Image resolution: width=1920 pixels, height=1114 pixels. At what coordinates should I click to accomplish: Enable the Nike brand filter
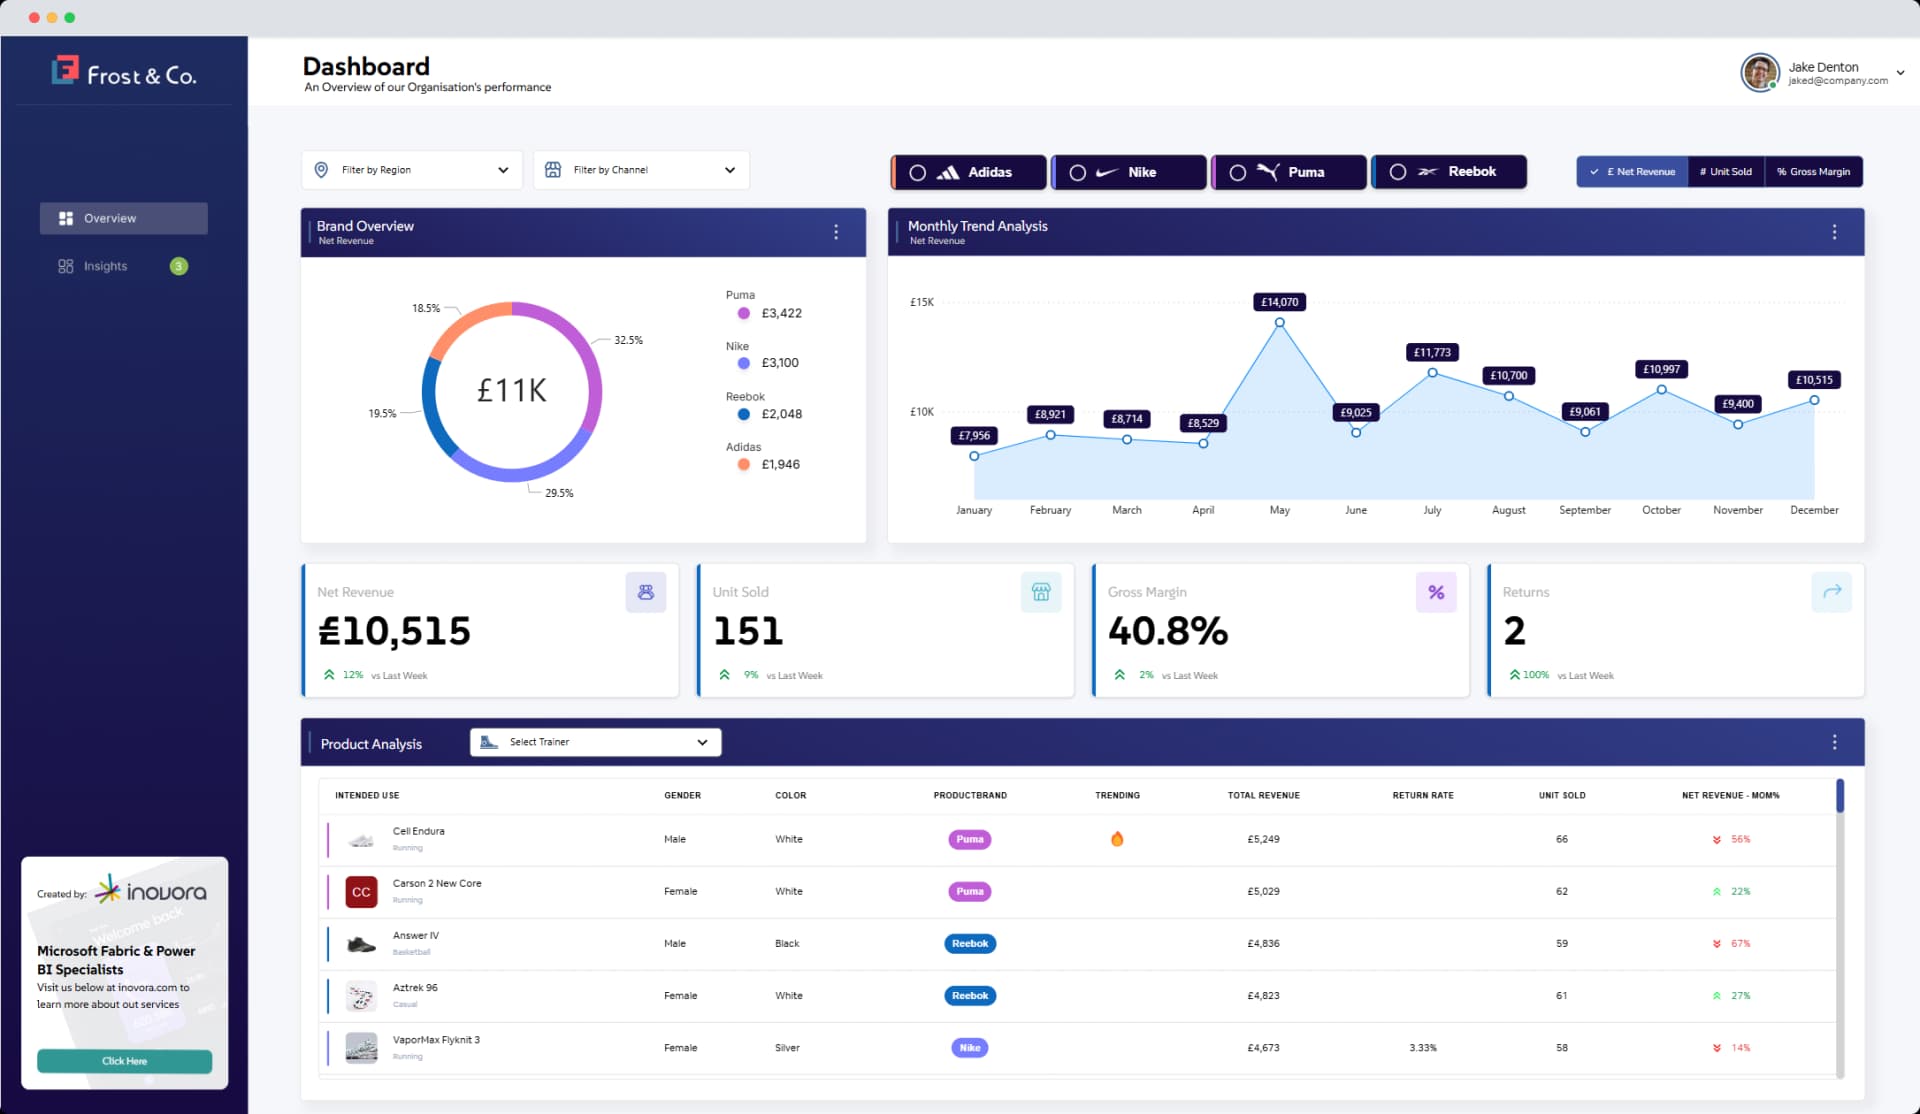coord(1128,171)
